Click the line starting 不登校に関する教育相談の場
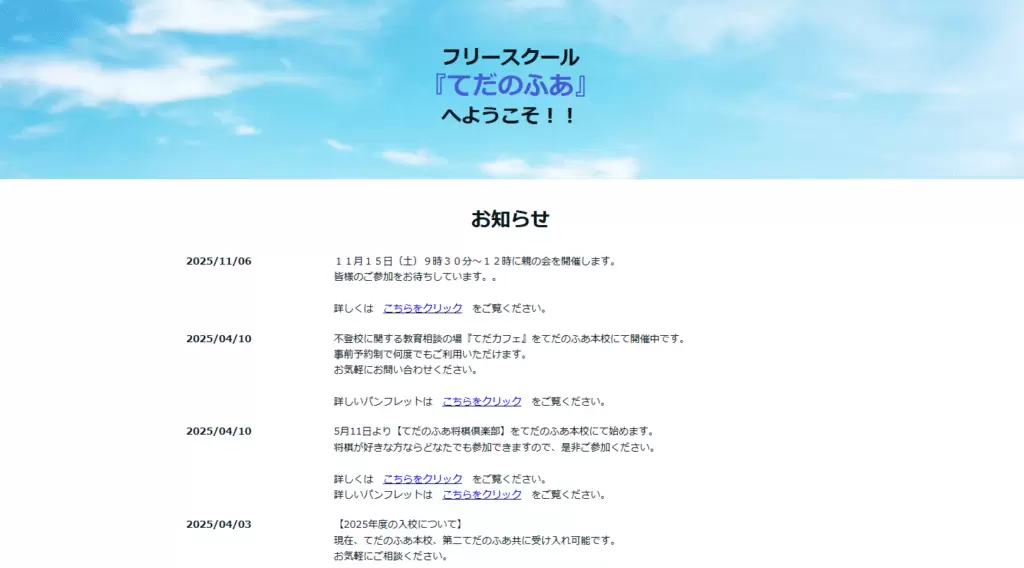 pyautogui.click(x=510, y=339)
